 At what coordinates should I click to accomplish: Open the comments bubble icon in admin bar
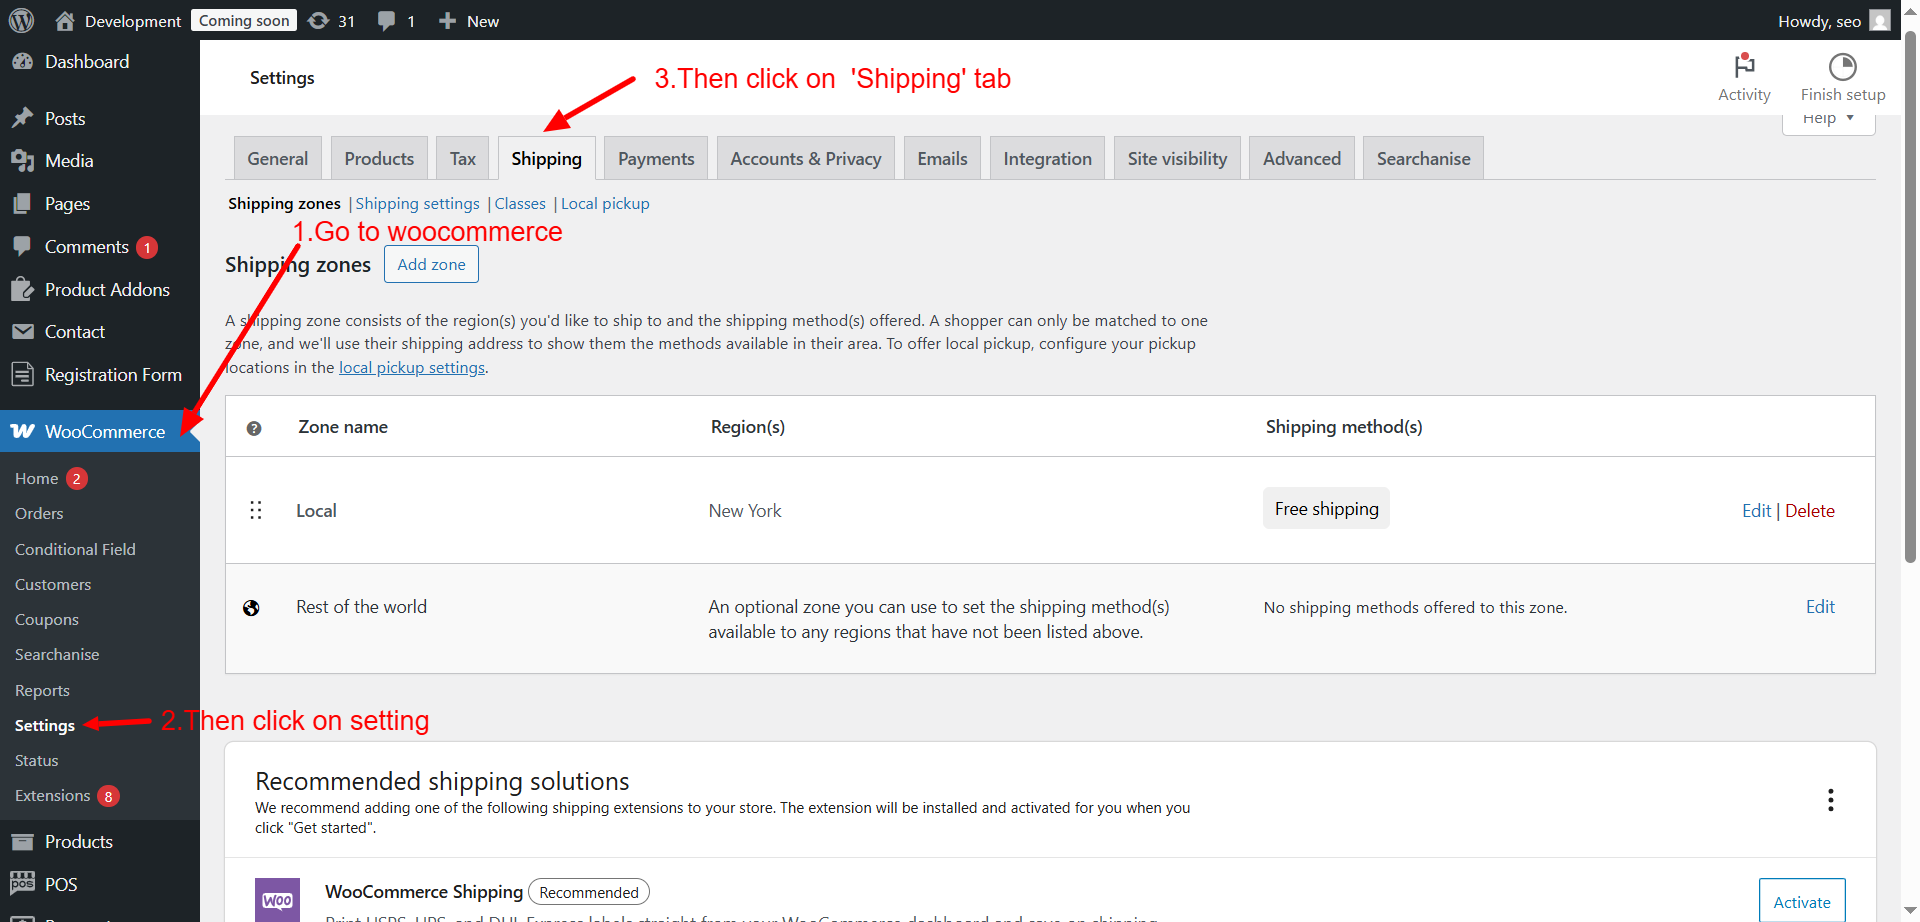[386, 21]
